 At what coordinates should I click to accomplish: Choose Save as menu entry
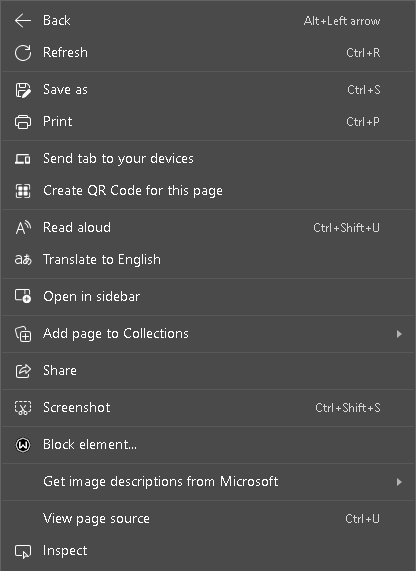tap(208, 90)
